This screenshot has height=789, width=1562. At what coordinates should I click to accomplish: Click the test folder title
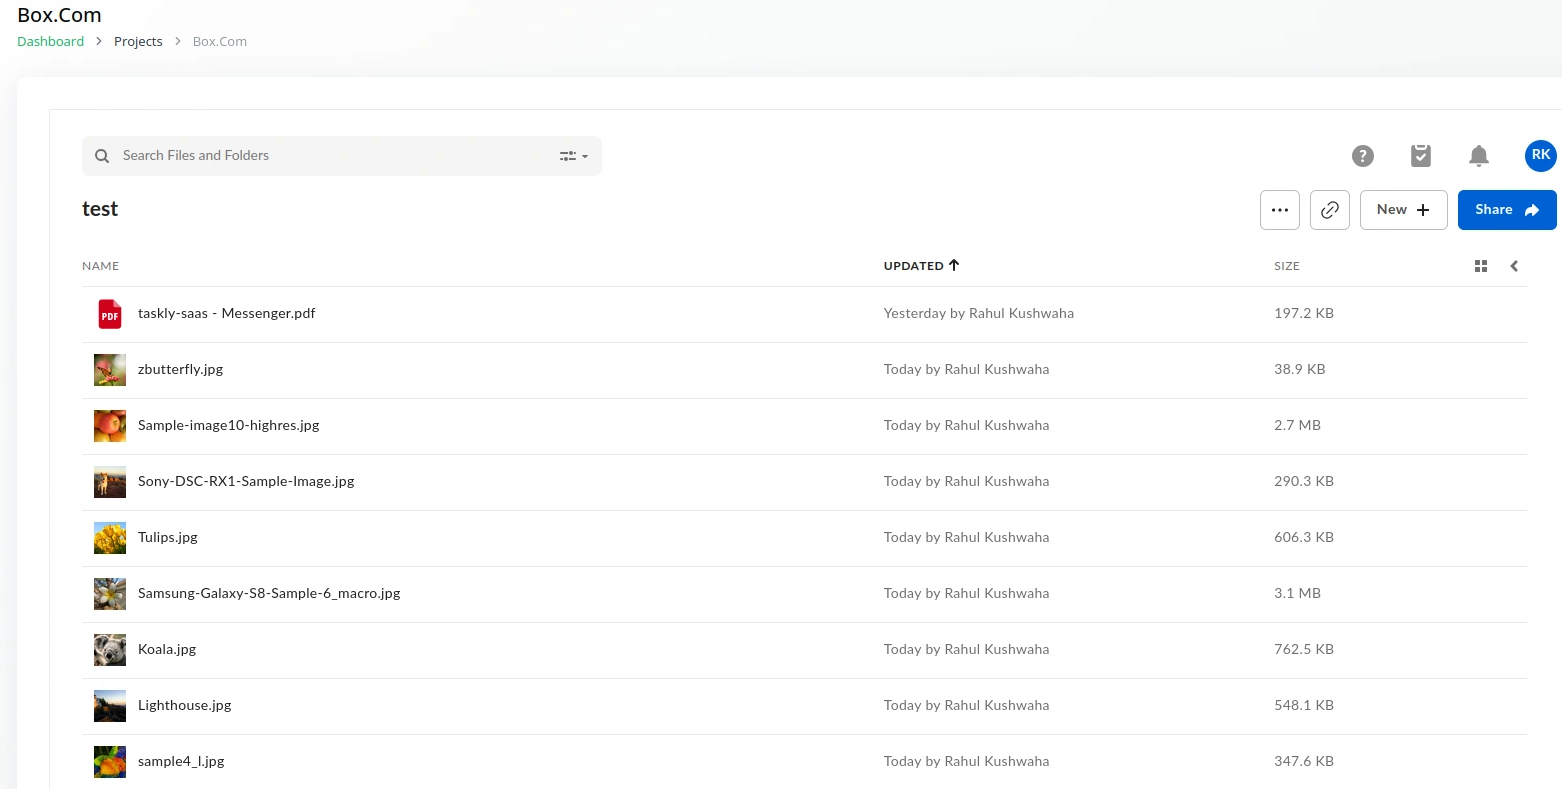(100, 209)
